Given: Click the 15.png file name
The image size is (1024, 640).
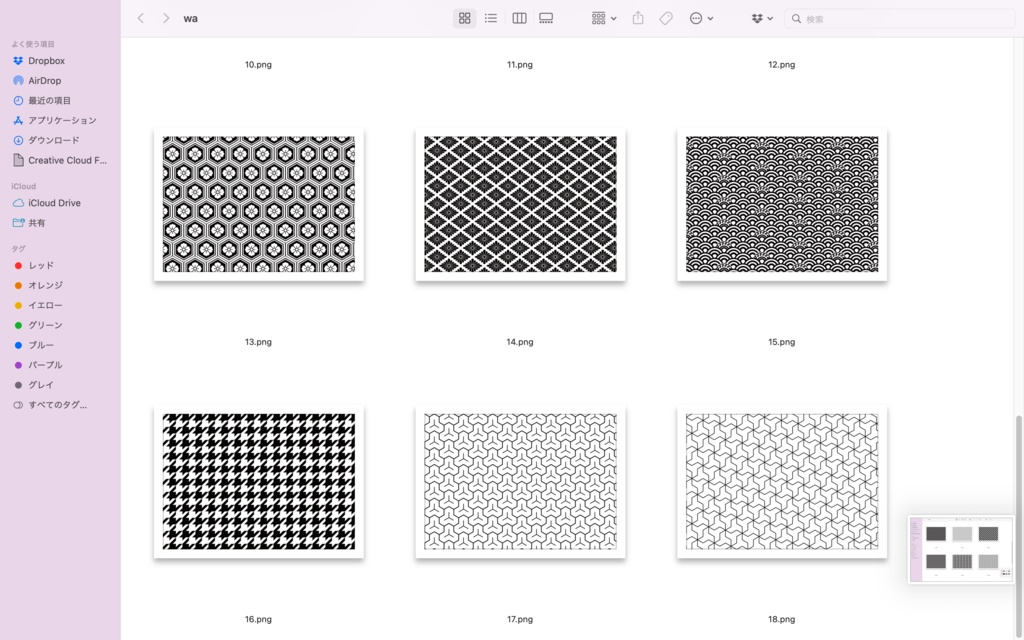Looking at the screenshot, I should coord(782,342).
